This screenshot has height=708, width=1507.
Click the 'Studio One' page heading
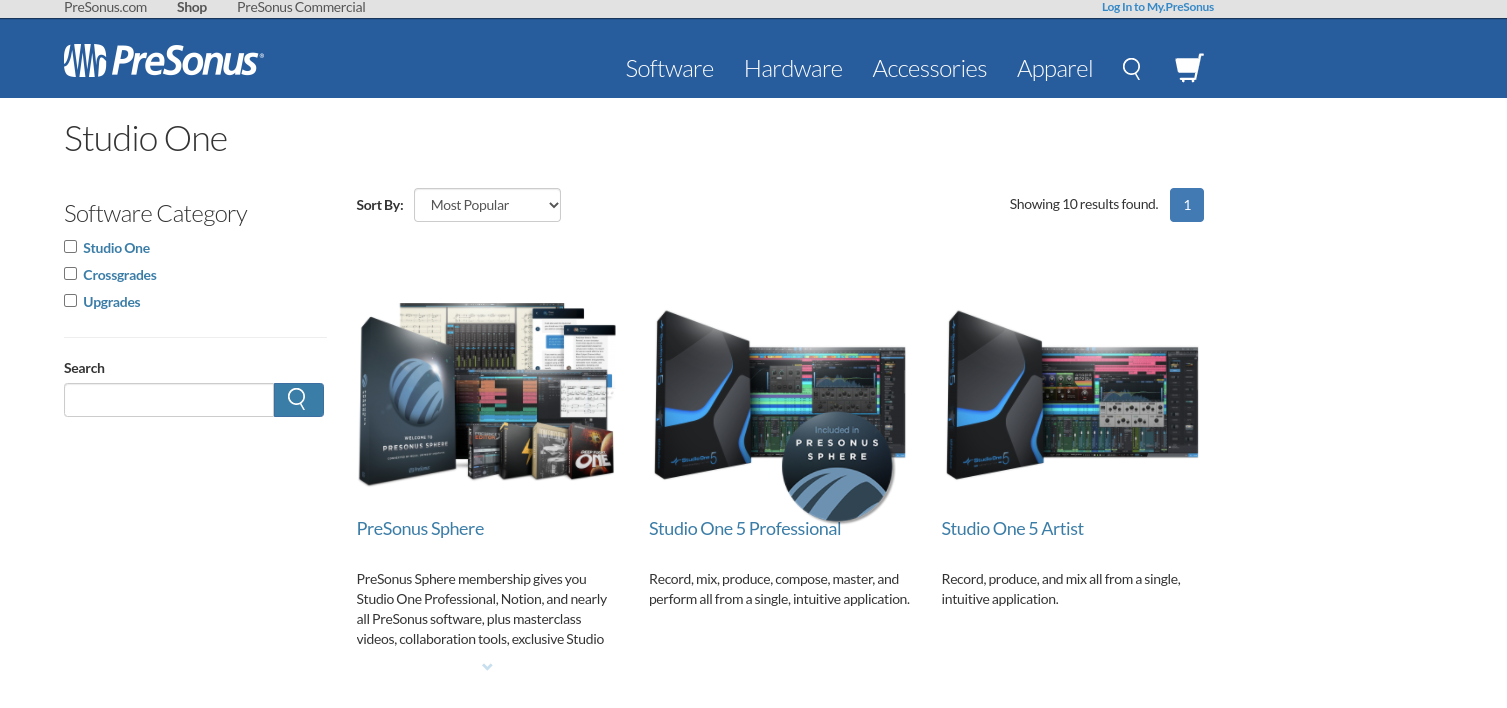click(146, 138)
